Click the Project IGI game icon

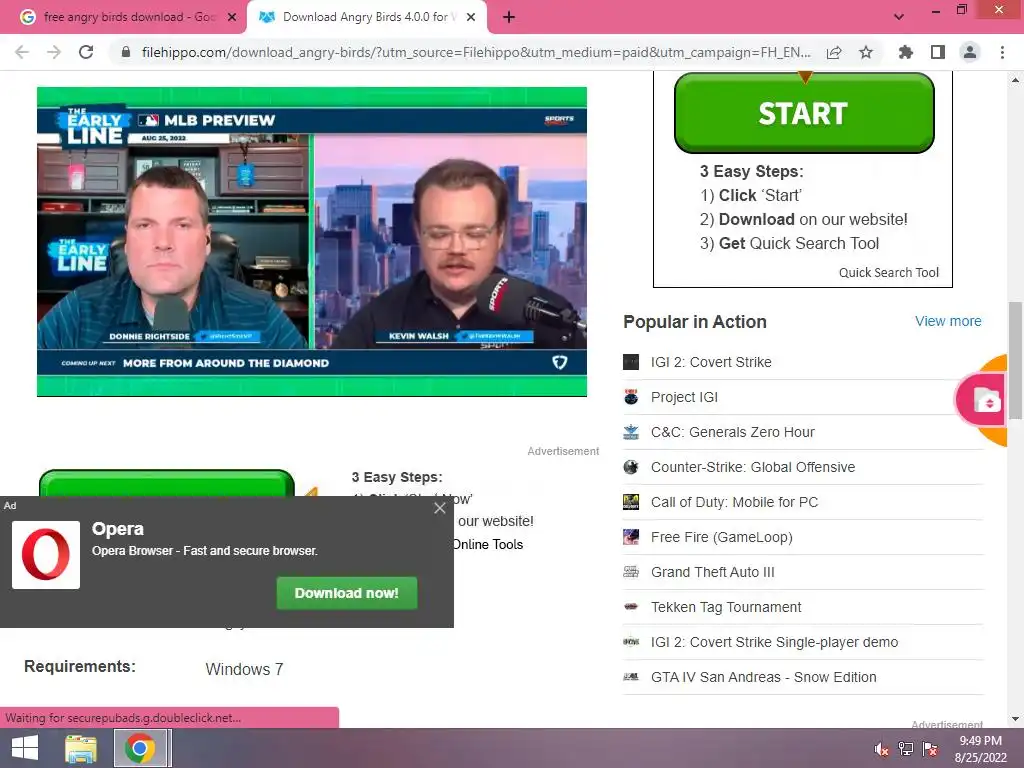pyautogui.click(x=631, y=397)
